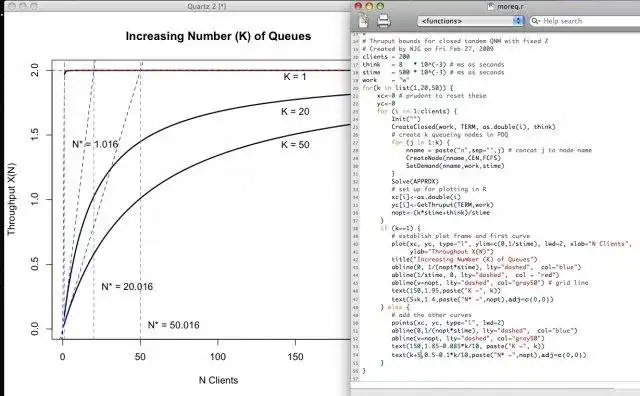Click the file proxy icon beside the moreq.r title
The width and height of the screenshot is (640, 396).
(x=491, y=6)
